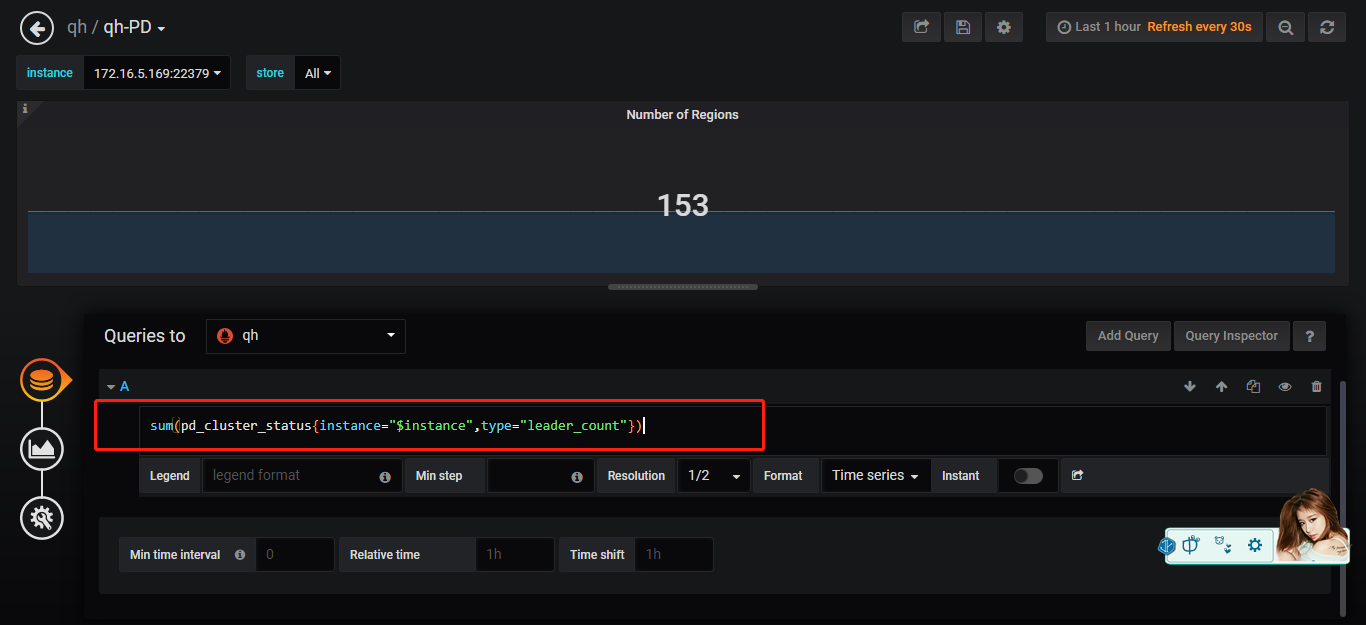
Task: Click the floating widget portrait thumbnail
Action: pos(1313,524)
